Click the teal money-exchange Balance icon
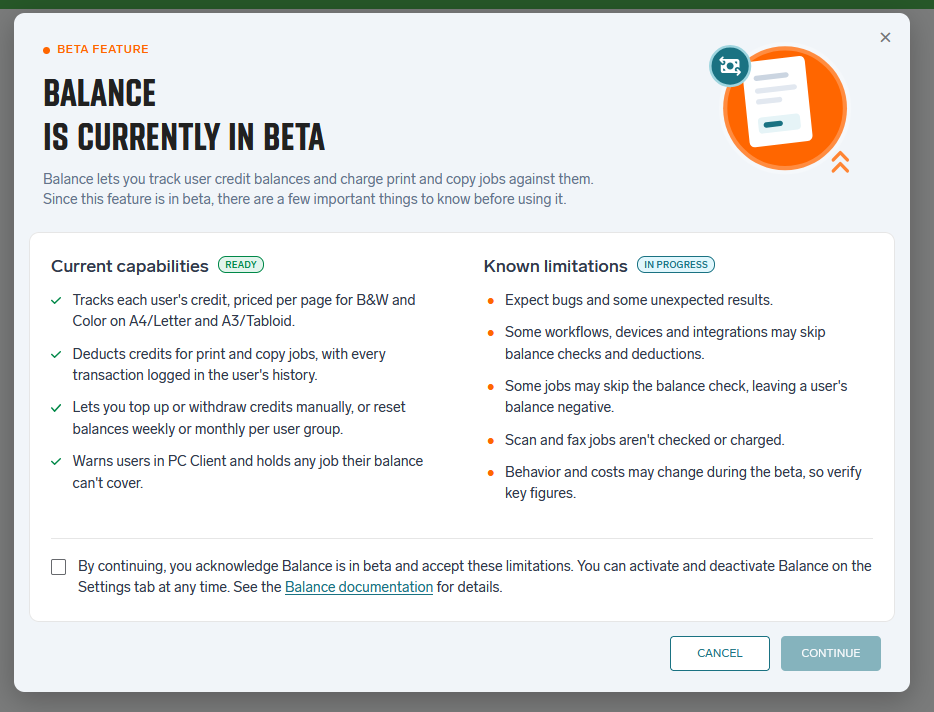The height and width of the screenshot is (712, 934). tap(730, 66)
